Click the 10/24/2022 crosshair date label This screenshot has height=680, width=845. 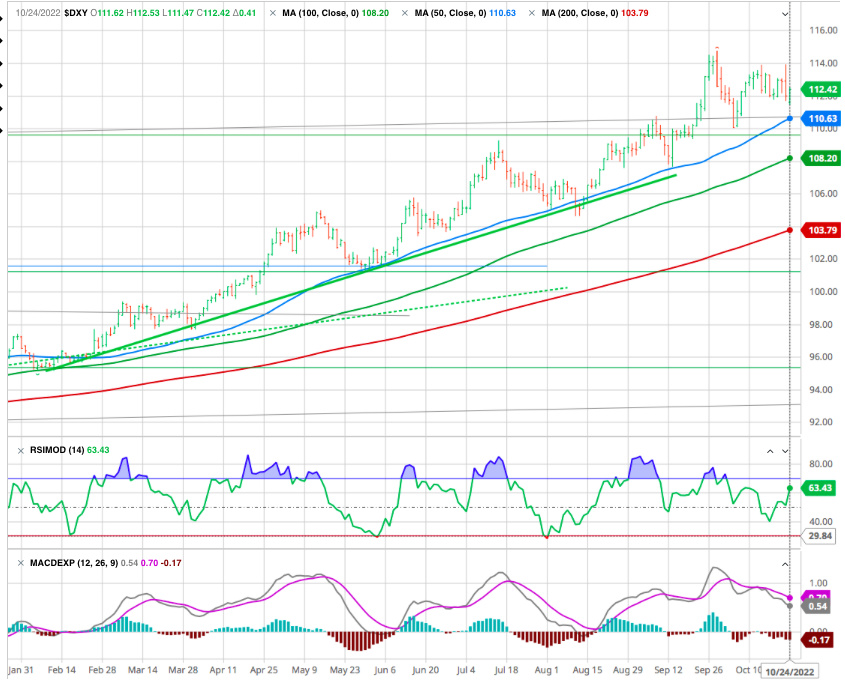point(789,672)
